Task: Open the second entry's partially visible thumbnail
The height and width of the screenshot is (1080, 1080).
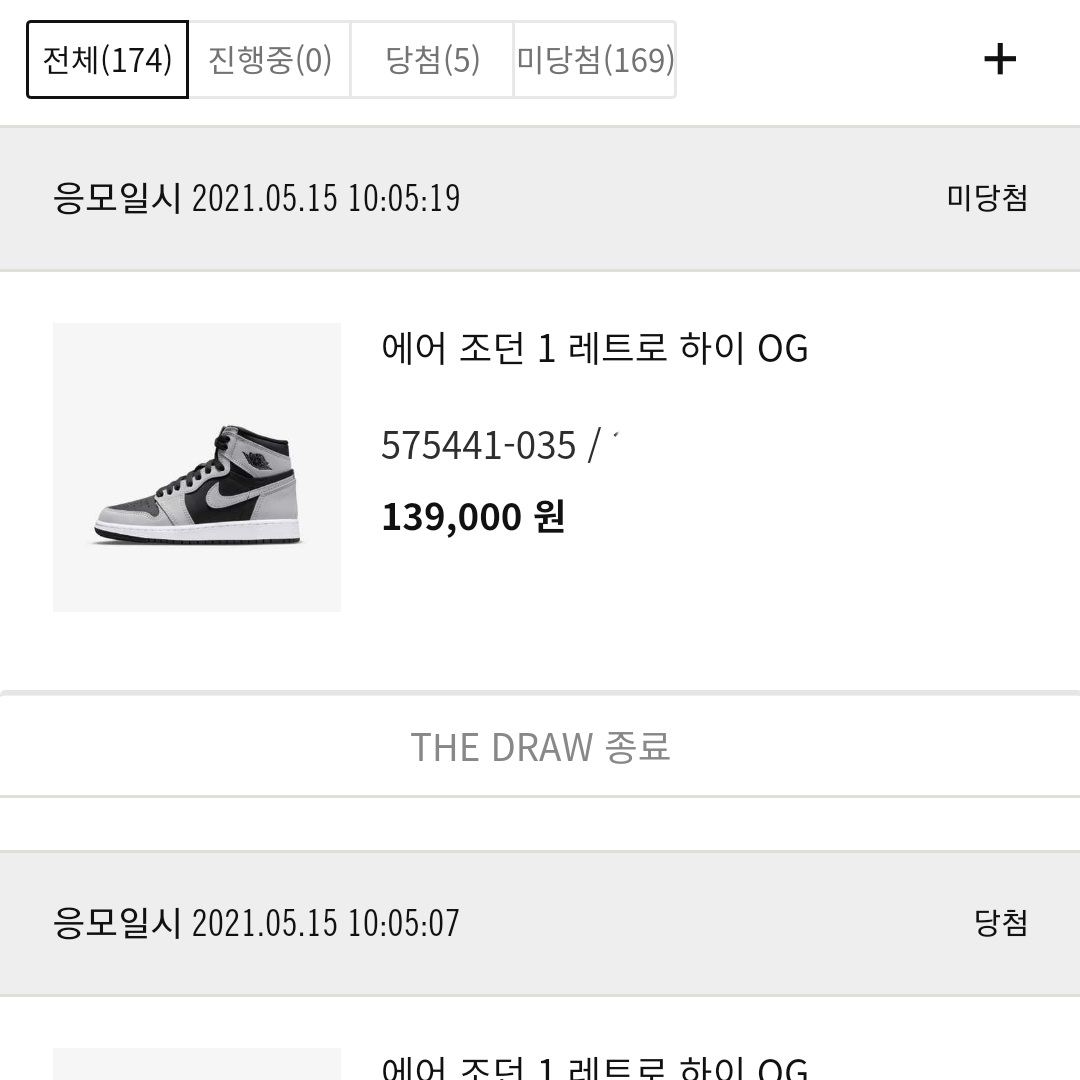Action: coord(197,1065)
